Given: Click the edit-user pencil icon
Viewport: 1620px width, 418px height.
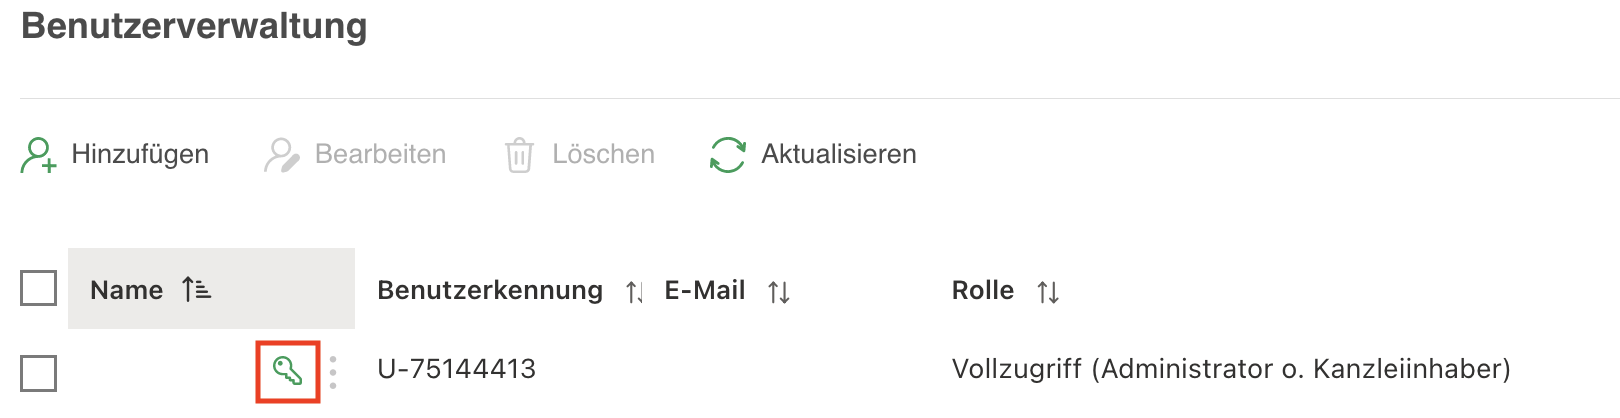Looking at the screenshot, I should (x=281, y=155).
